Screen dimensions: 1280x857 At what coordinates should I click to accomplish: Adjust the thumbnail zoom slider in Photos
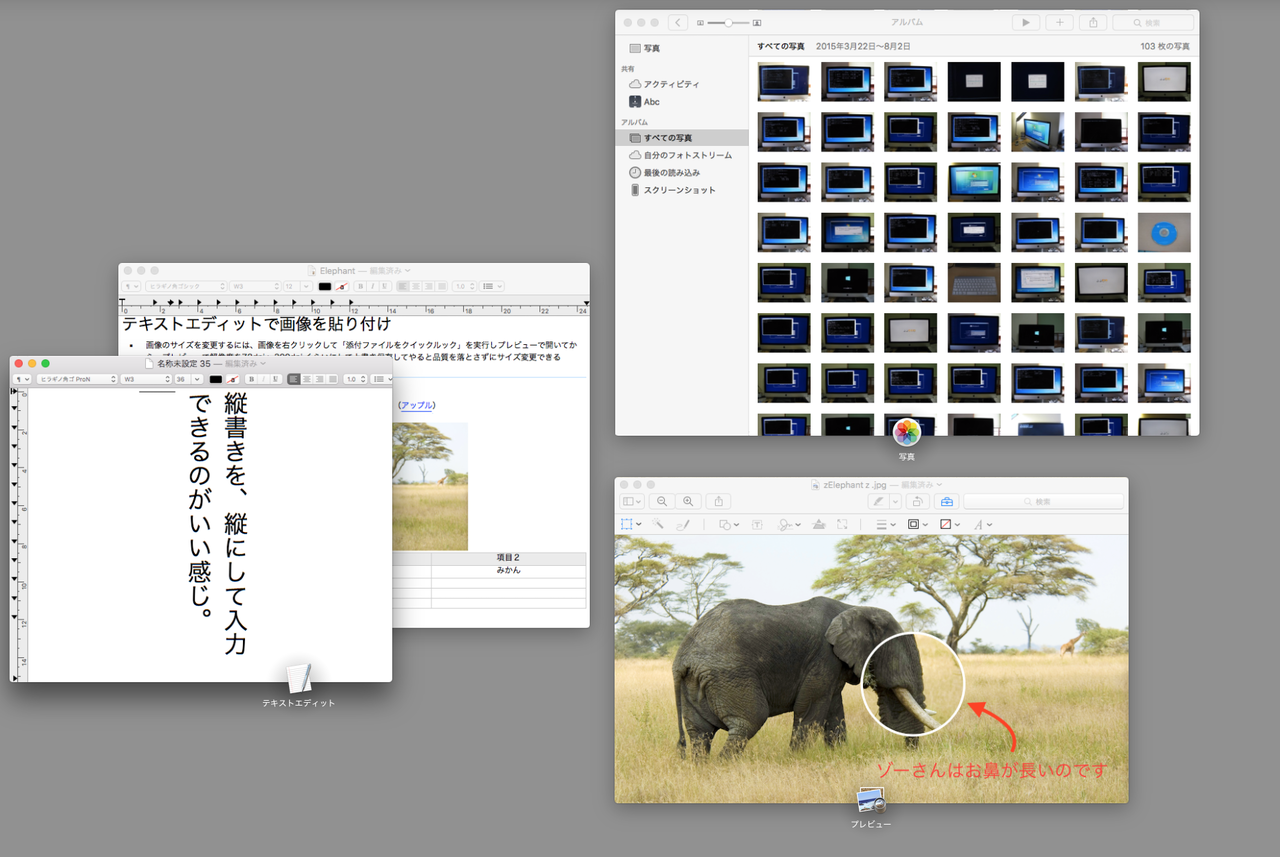pos(729,22)
